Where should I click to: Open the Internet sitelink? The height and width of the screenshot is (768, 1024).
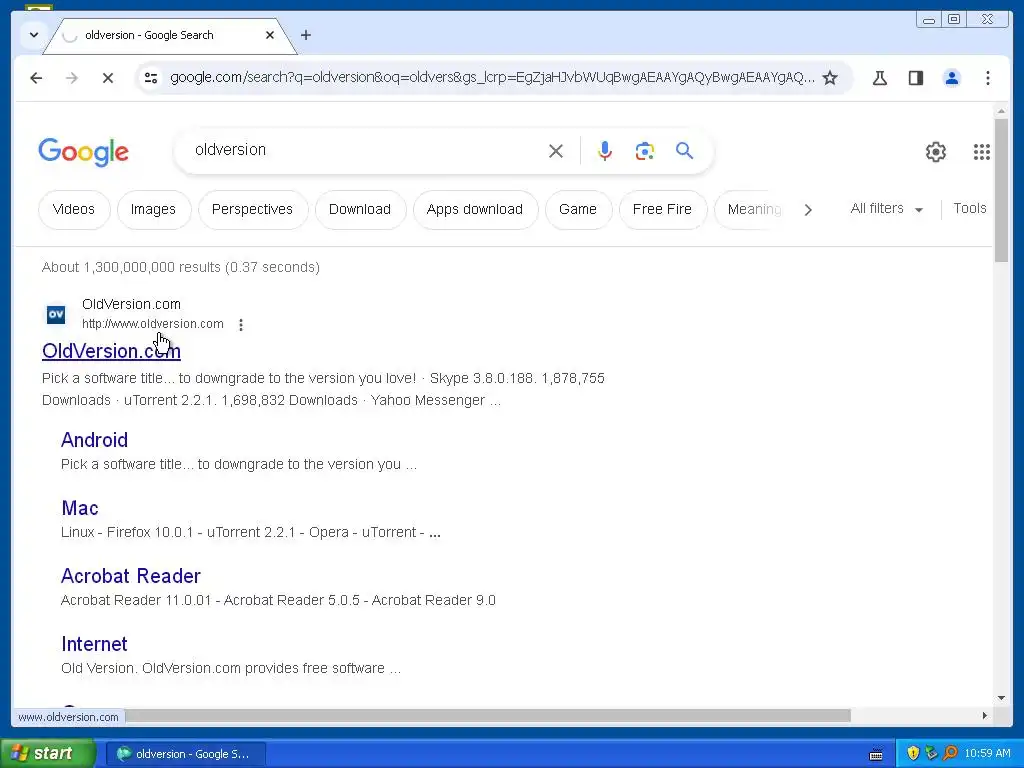tap(94, 644)
